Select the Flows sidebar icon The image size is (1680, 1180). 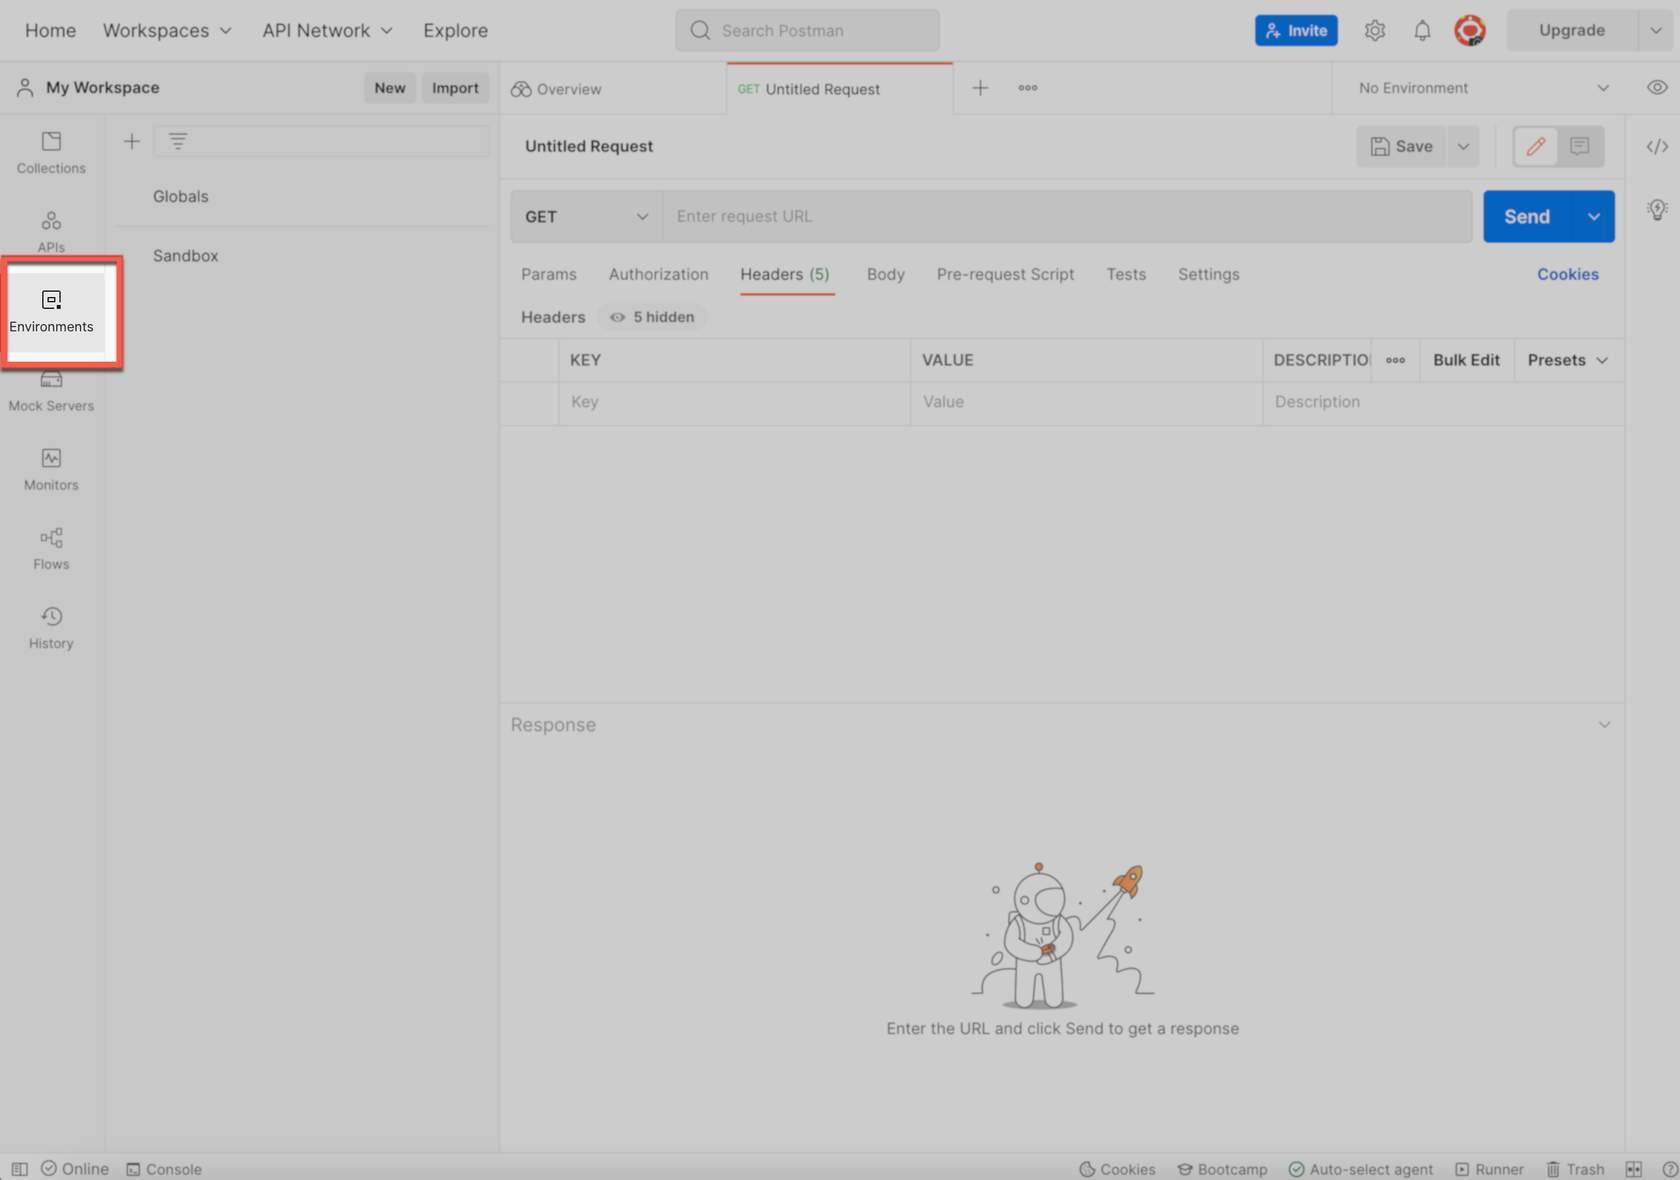50,547
